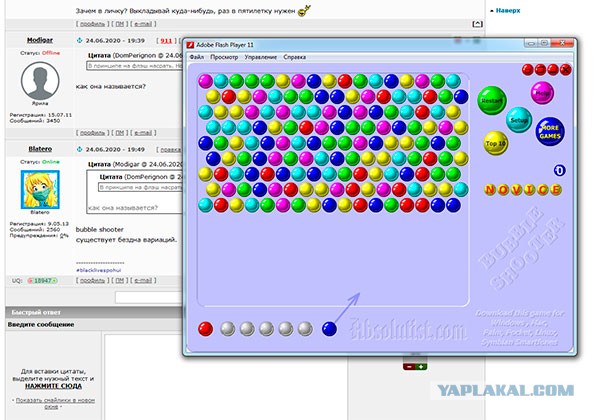The image size is (600, 420).
Task: Click the правка link in Blatero's post
Action: [x=170, y=150]
